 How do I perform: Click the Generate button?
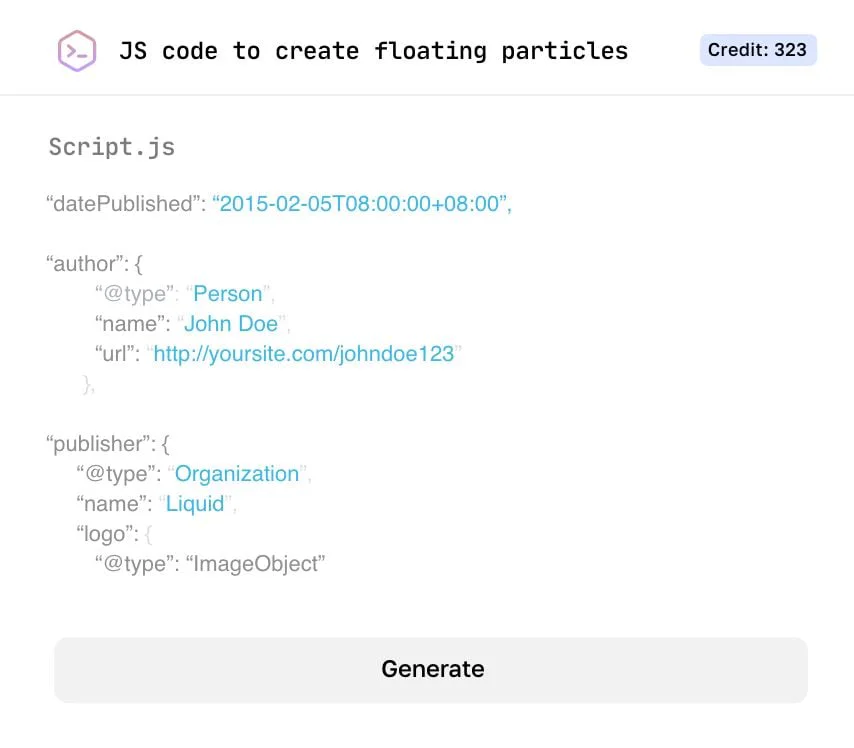pyautogui.click(x=431, y=669)
